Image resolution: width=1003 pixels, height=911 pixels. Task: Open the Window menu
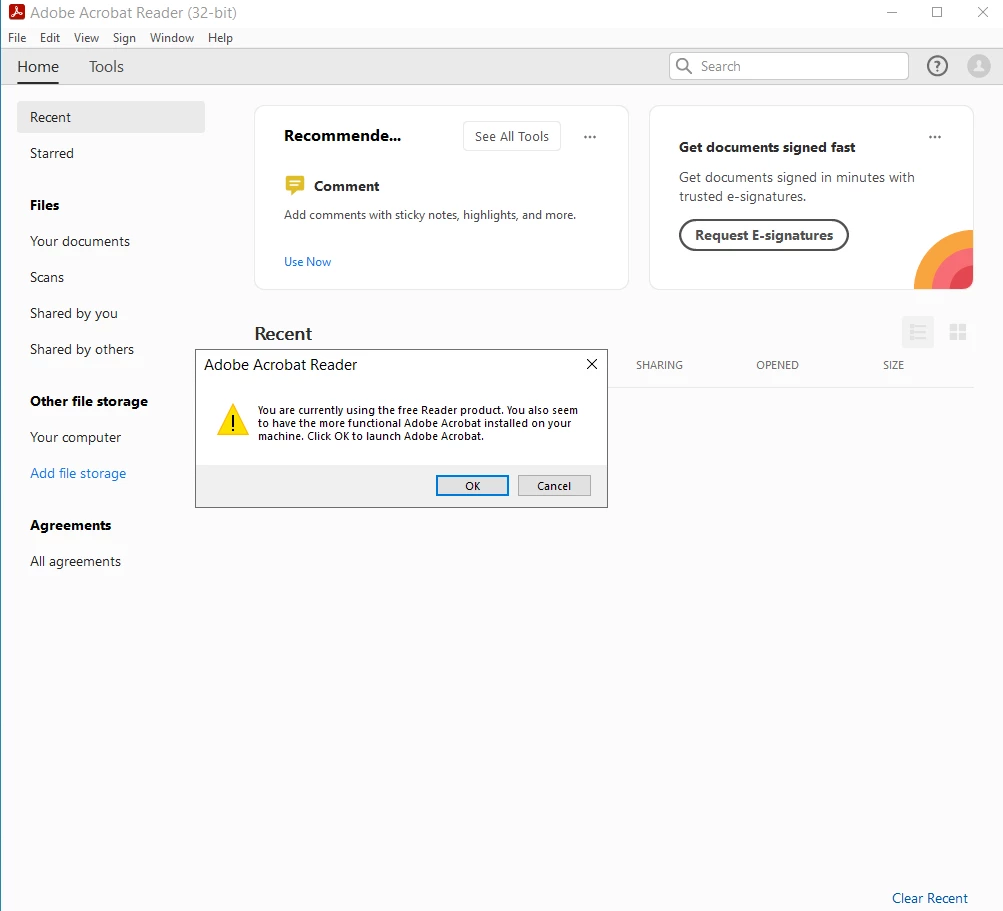[172, 38]
